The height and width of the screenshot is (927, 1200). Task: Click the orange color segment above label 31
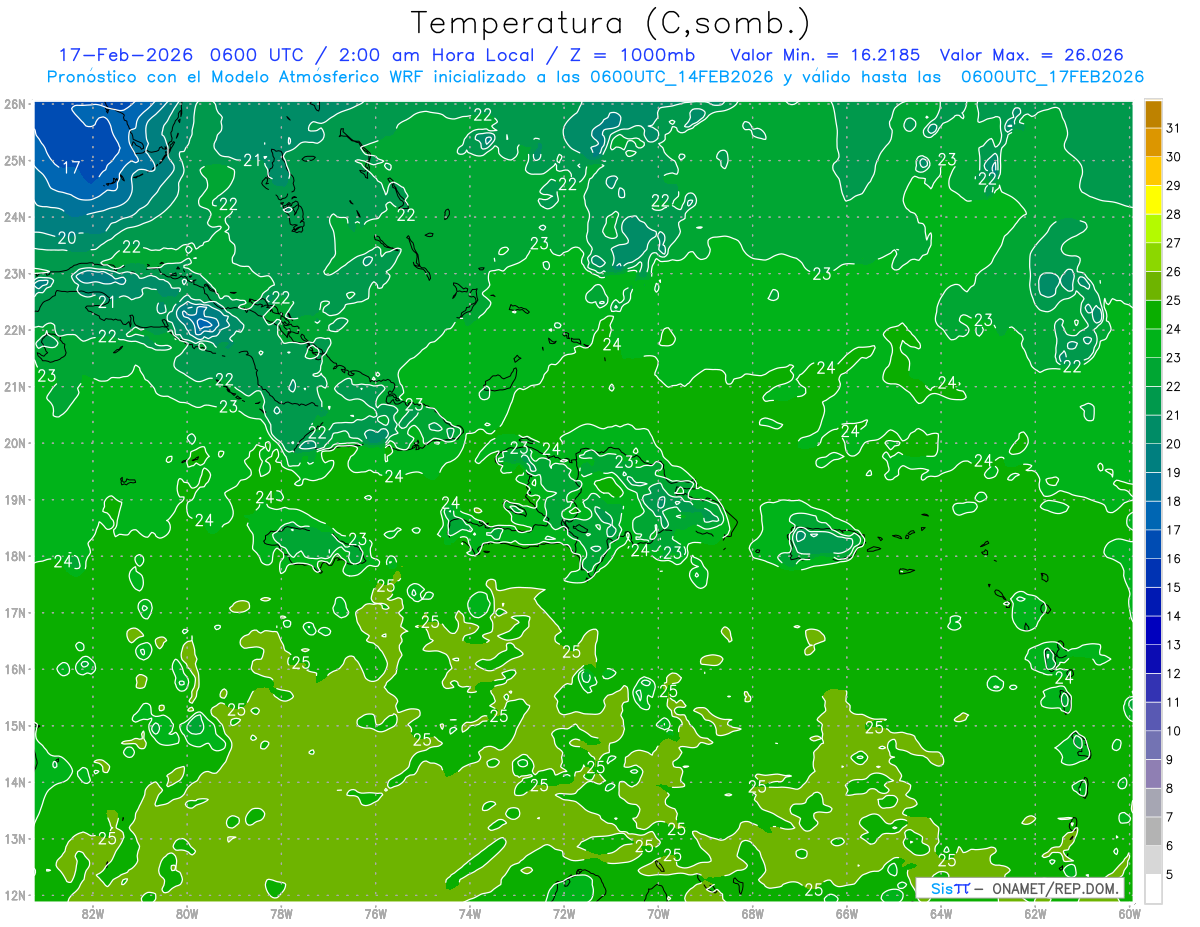point(1153,114)
